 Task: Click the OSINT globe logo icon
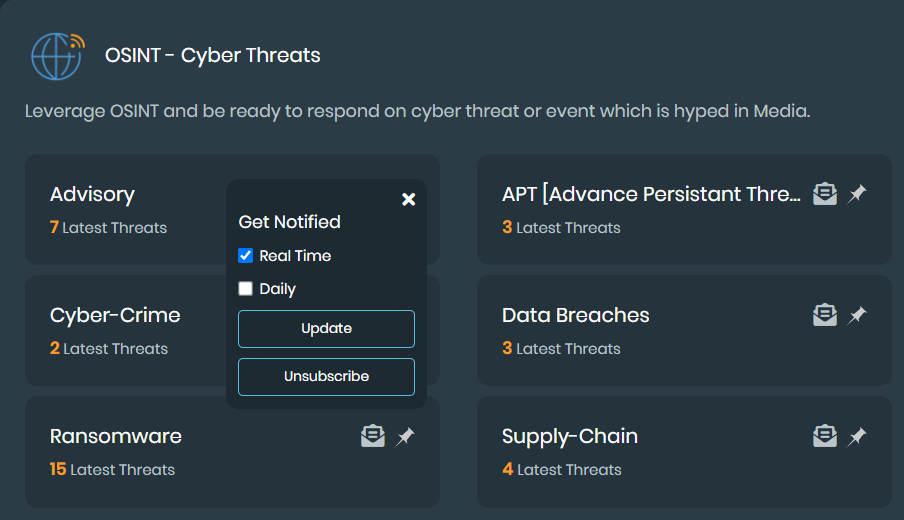click(58, 56)
